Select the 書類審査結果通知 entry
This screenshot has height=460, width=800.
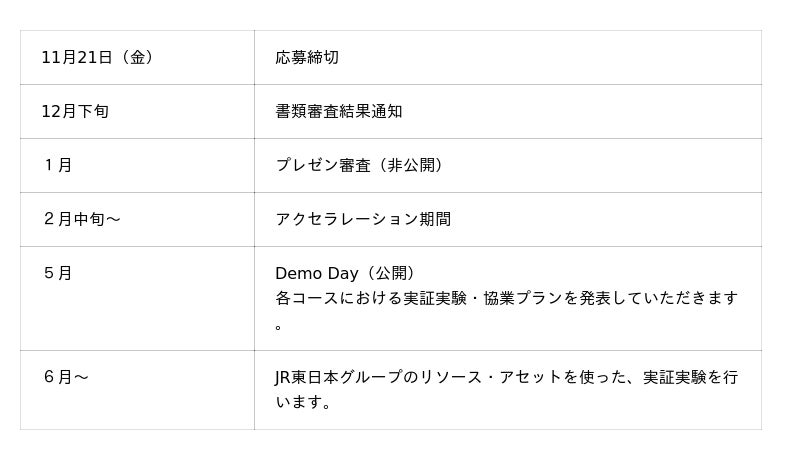[x=339, y=111]
